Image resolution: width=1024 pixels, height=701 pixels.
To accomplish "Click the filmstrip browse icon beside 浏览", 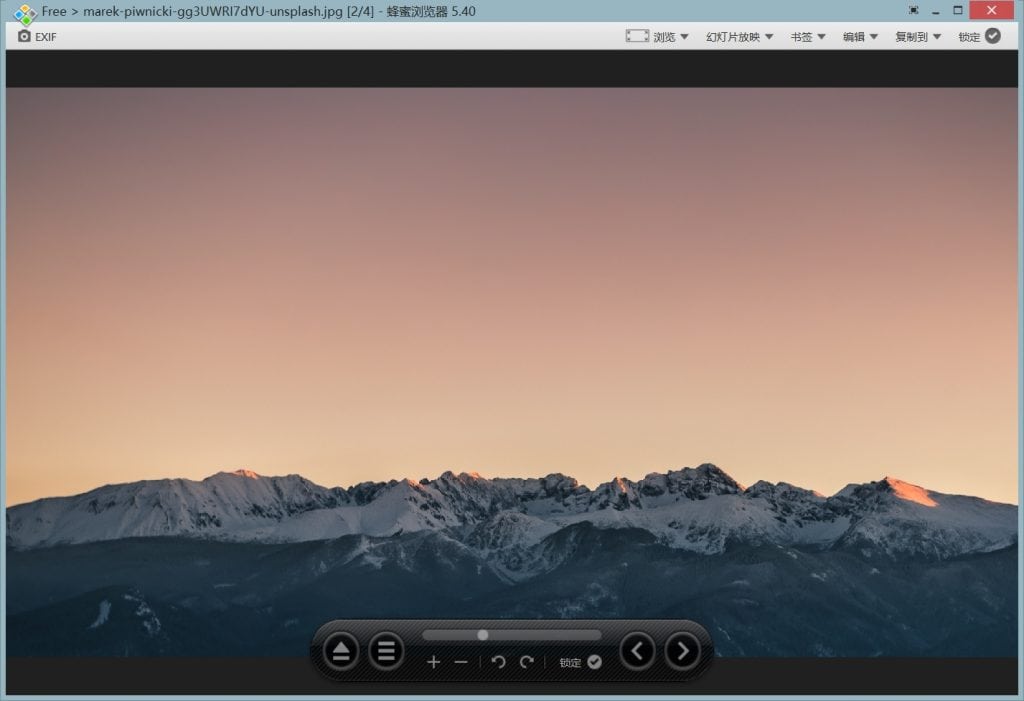I will pos(637,36).
